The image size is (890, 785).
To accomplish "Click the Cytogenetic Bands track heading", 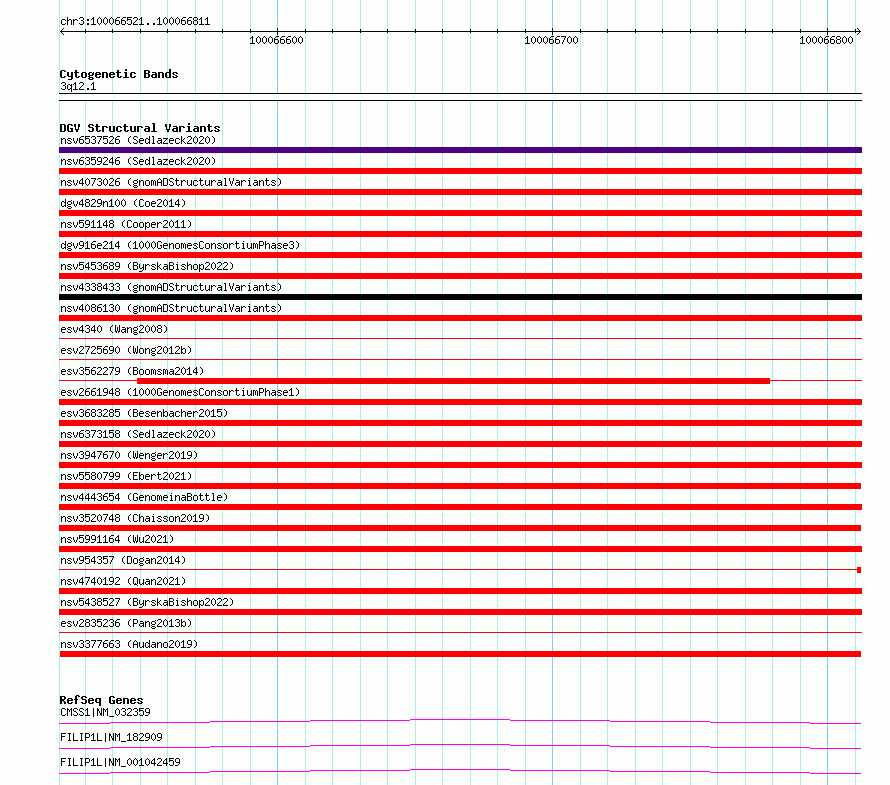I will (119, 74).
